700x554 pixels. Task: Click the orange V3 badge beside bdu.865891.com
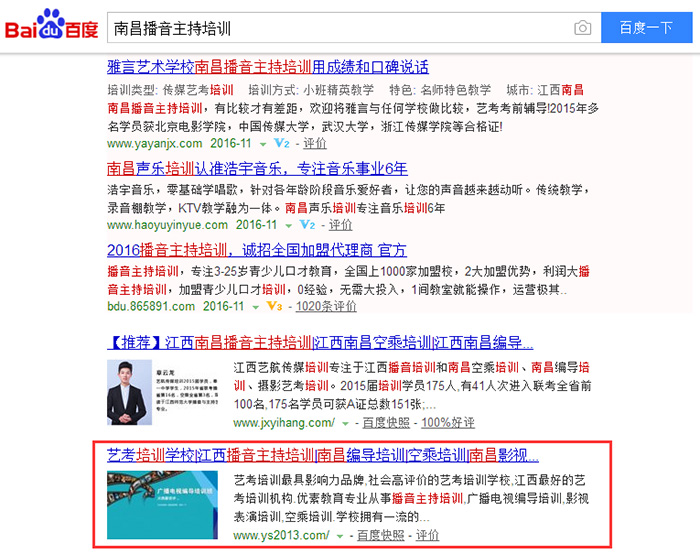click(274, 306)
